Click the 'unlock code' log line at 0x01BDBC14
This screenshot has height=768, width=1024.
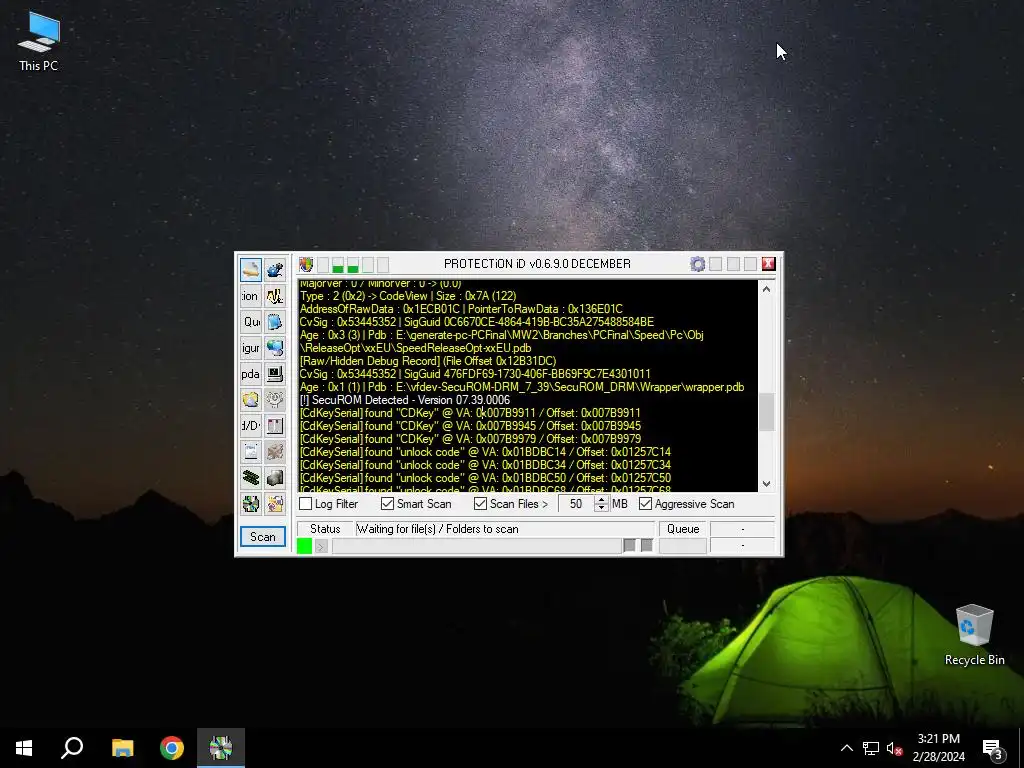[x=485, y=452]
